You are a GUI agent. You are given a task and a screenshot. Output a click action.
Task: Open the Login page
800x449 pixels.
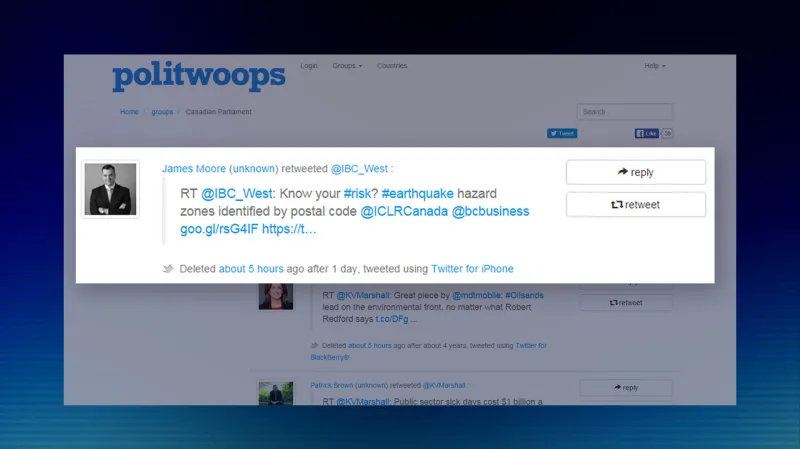tap(309, 66)
